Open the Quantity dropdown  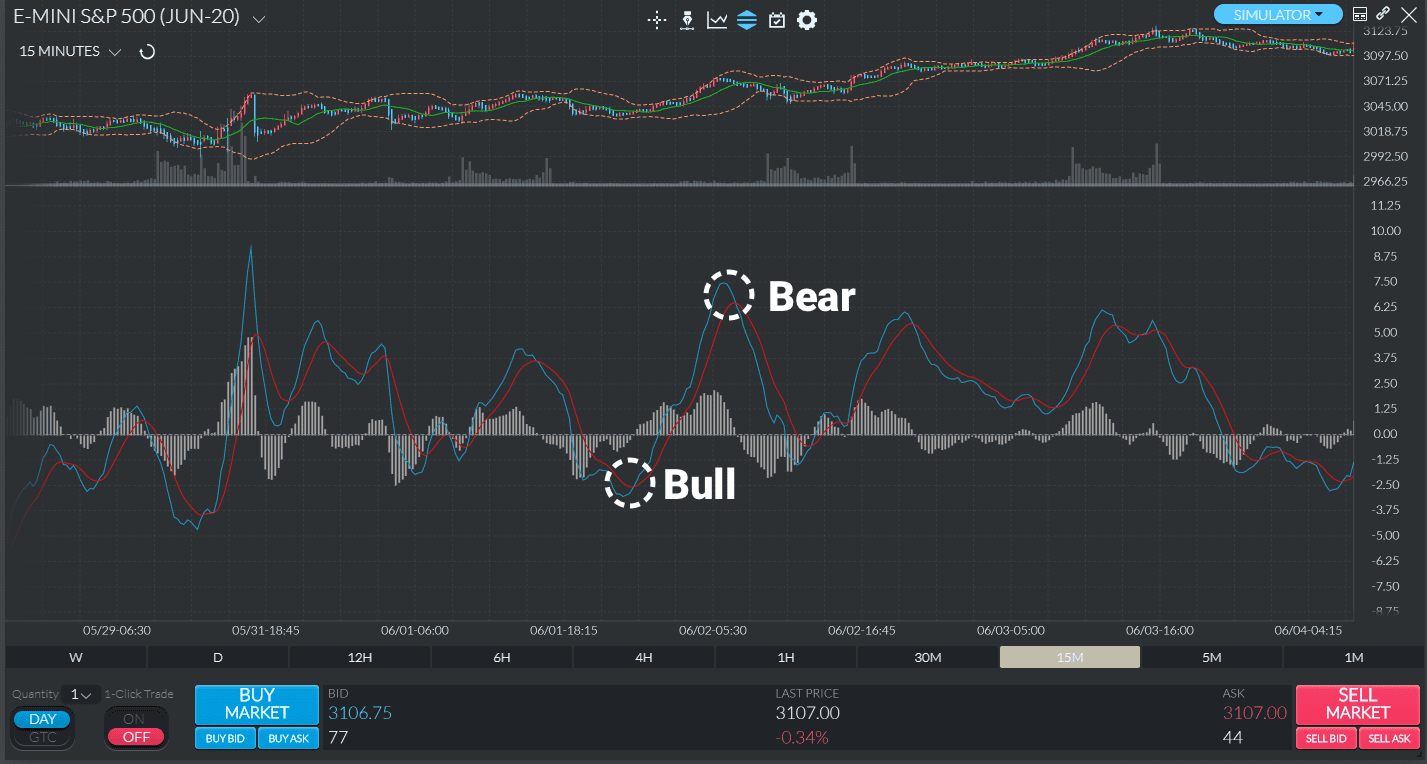(80, 694)
